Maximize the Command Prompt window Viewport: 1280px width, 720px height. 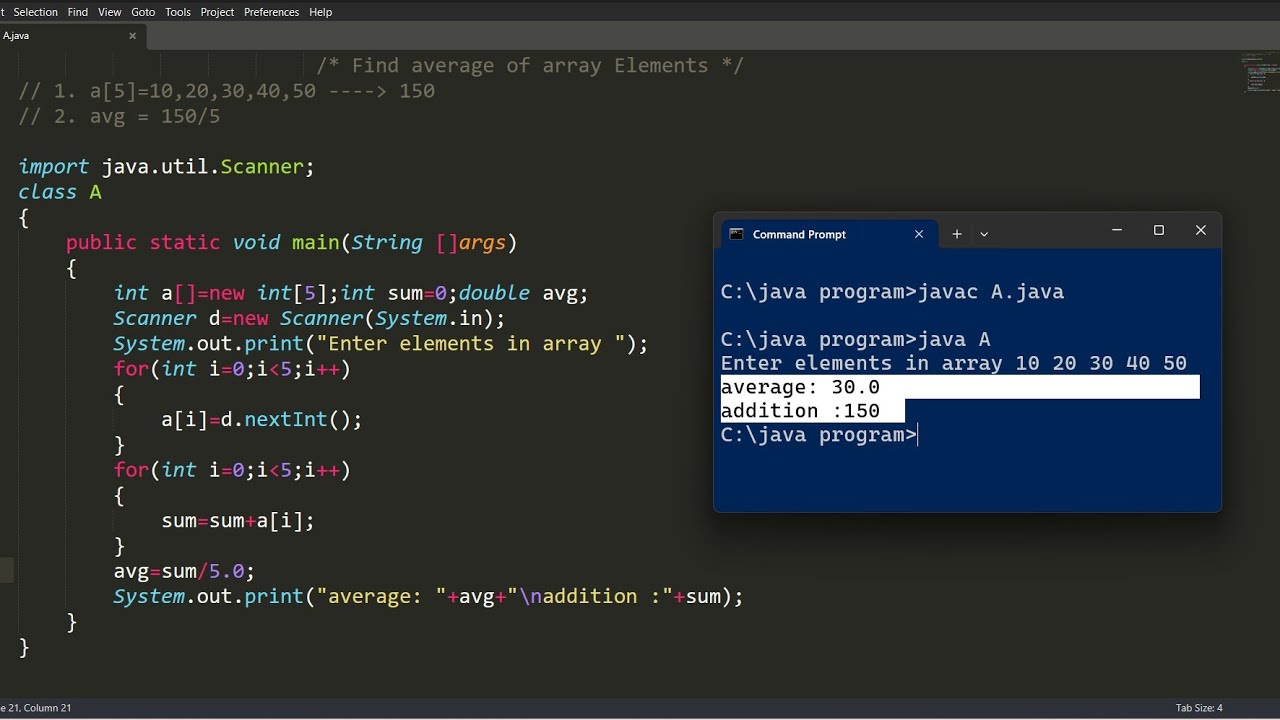1159,230
